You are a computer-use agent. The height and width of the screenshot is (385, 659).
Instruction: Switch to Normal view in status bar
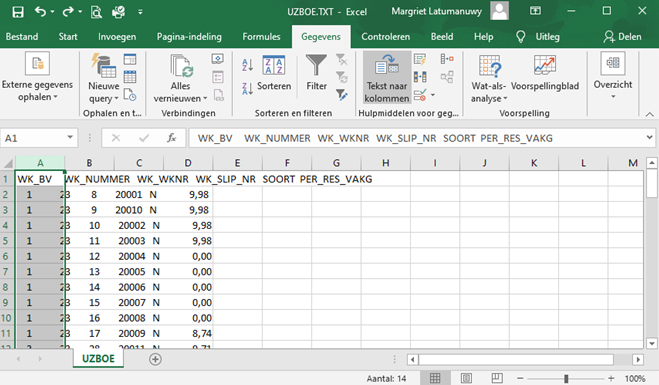pos(435,378)
